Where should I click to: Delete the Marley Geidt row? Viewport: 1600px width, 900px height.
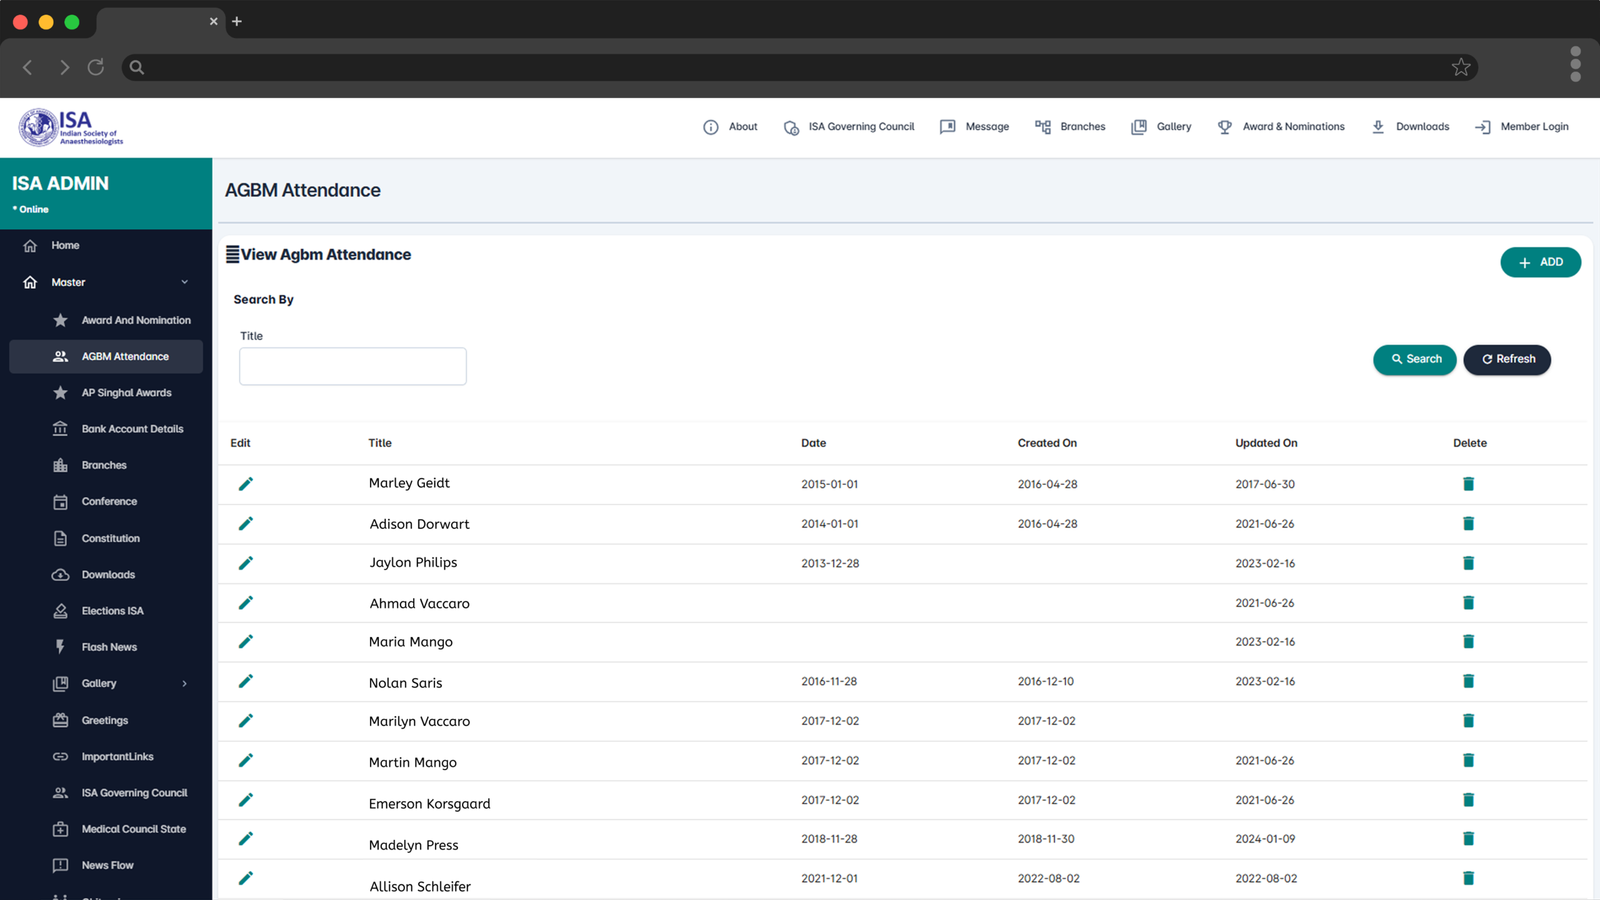pos(1468,484)
